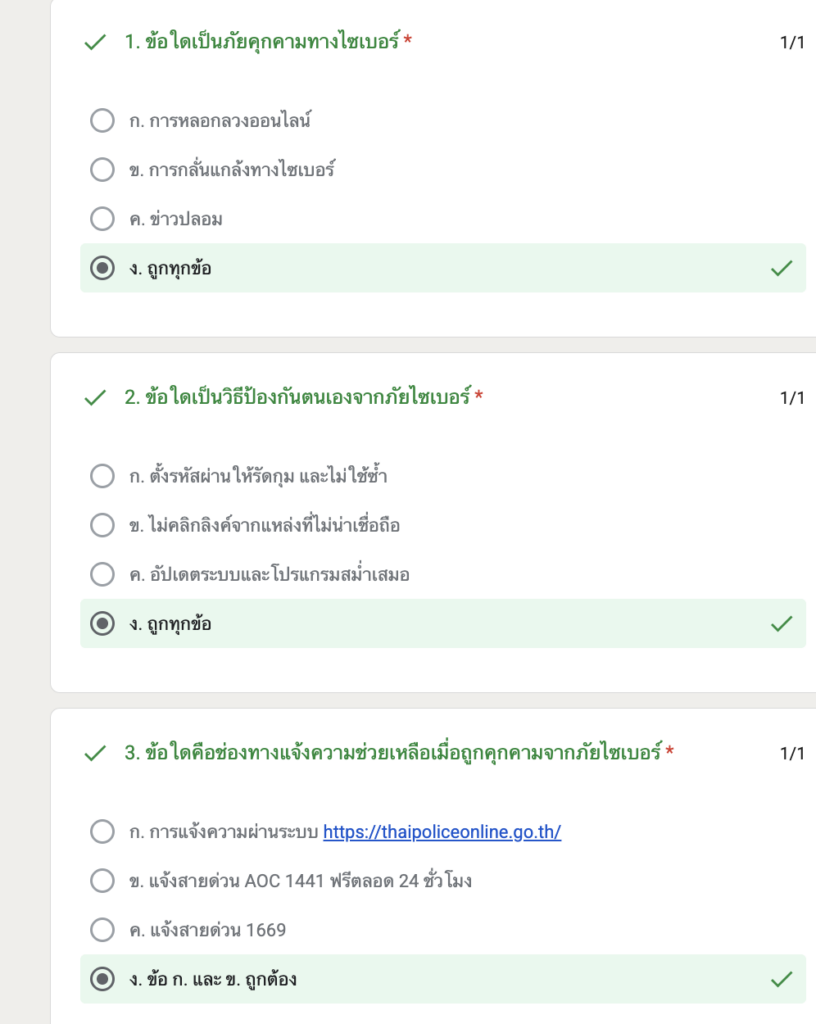Choose option ค. ข่าวปลอม
The height and width of the screenshot is (1024, 816).
point(102,219)
